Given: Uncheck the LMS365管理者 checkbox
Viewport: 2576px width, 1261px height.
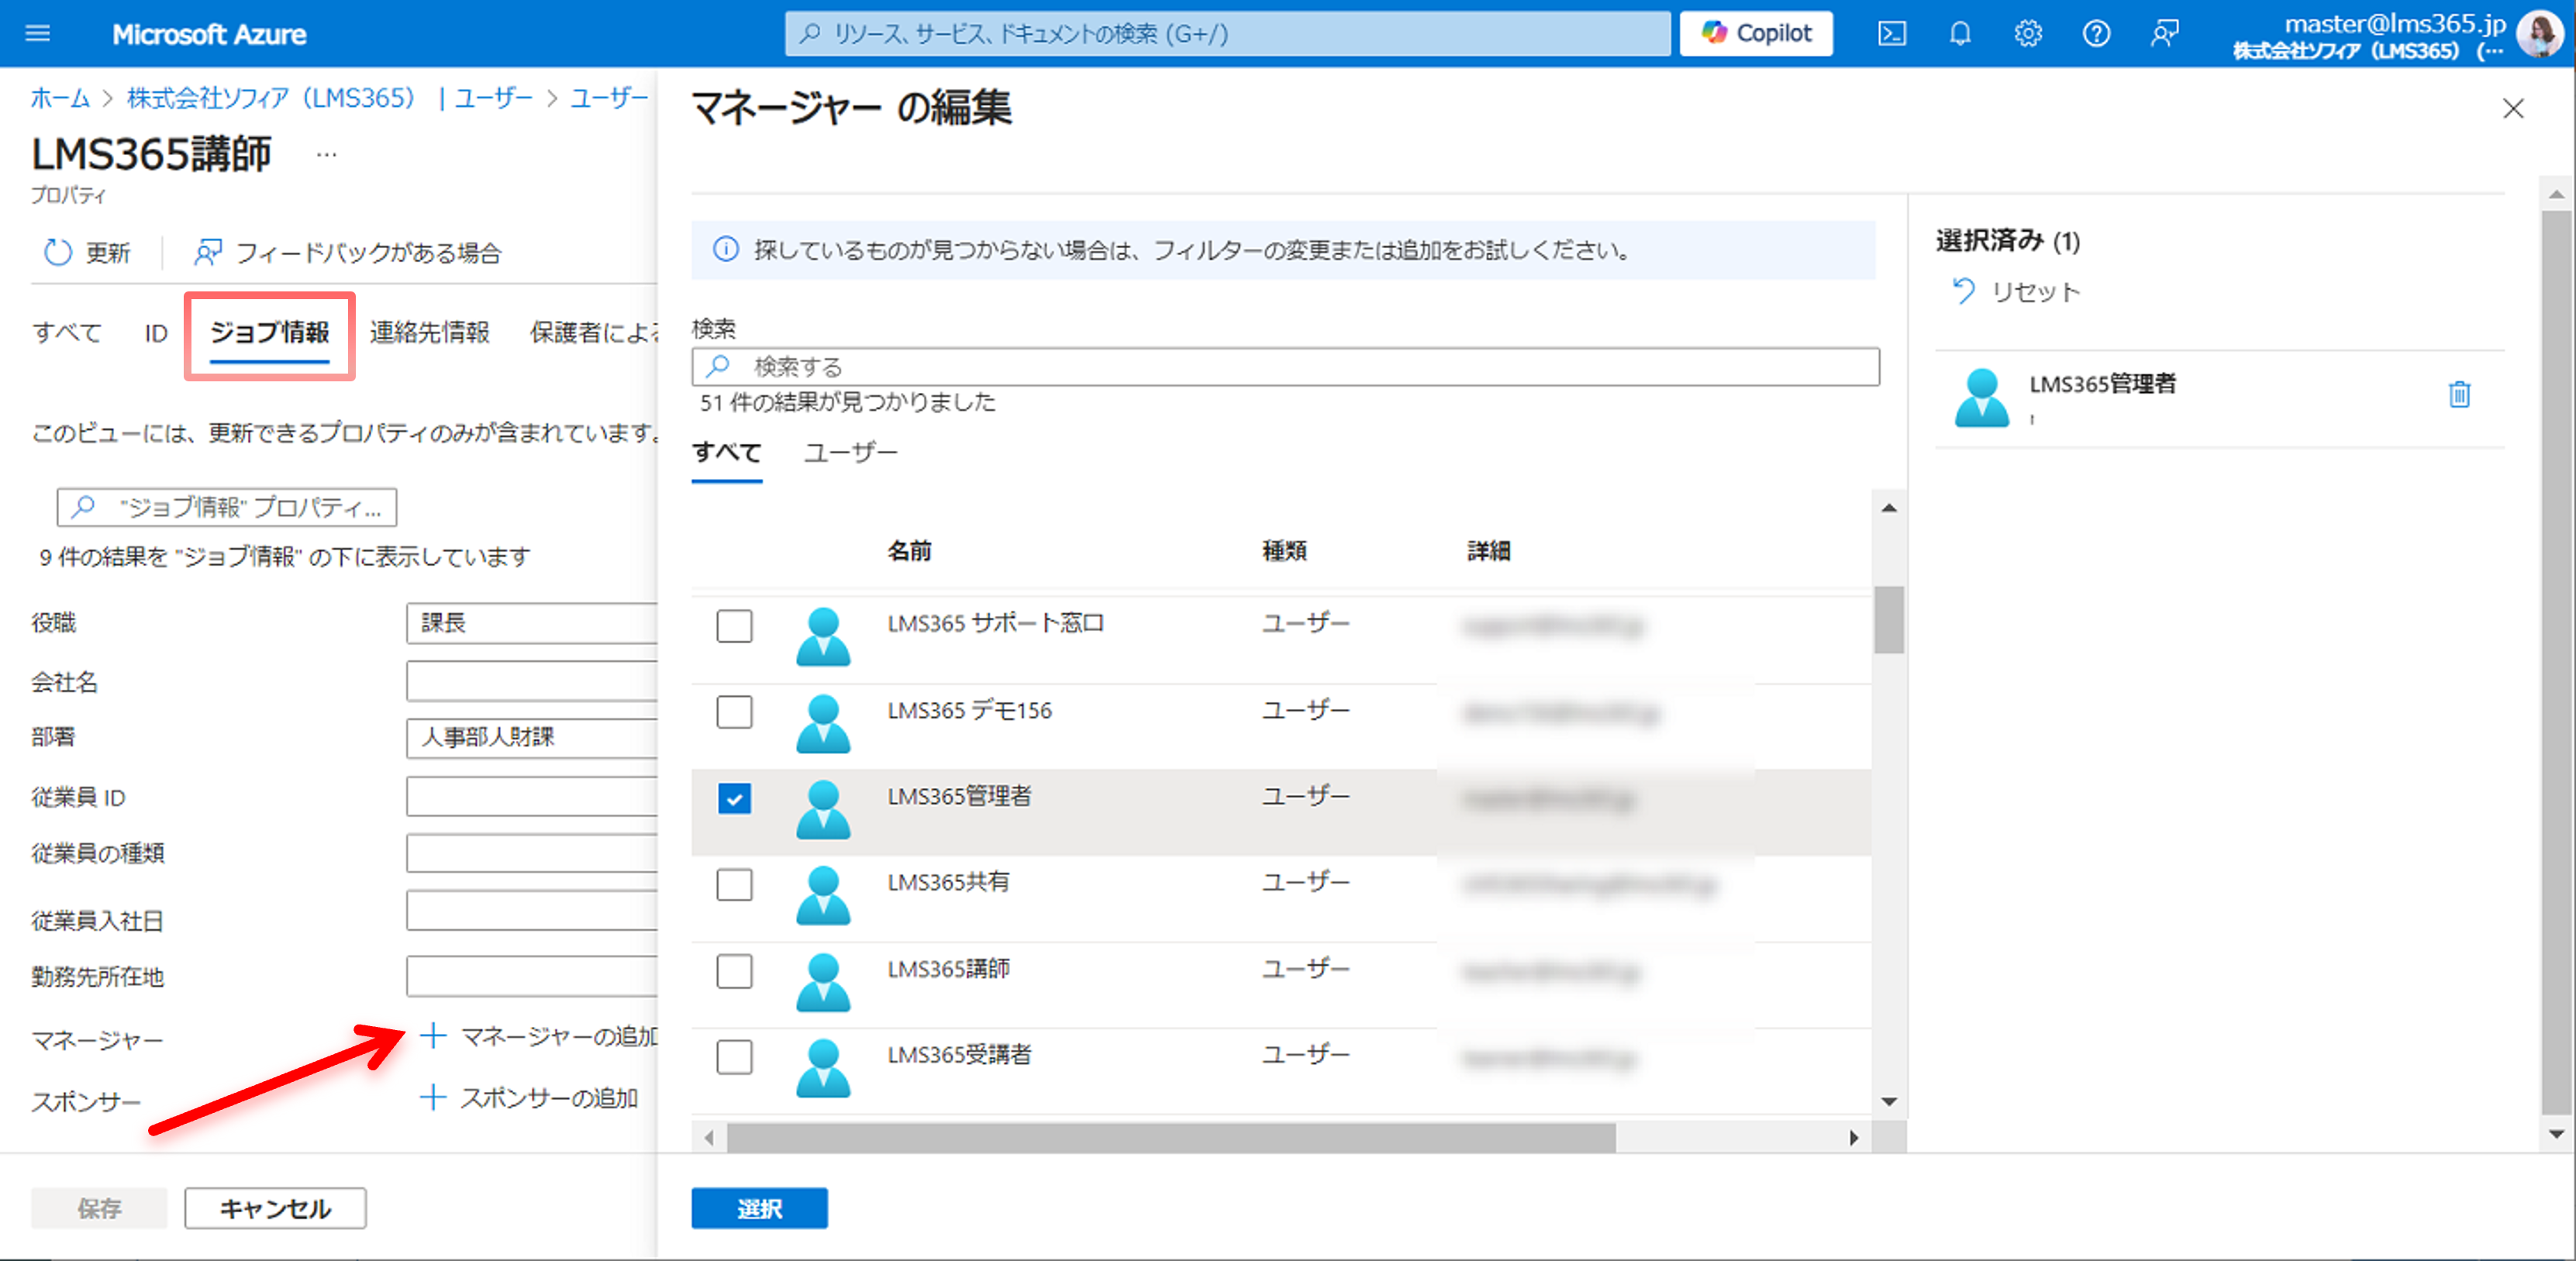Looking at the screenshot, I should point(734,798).
